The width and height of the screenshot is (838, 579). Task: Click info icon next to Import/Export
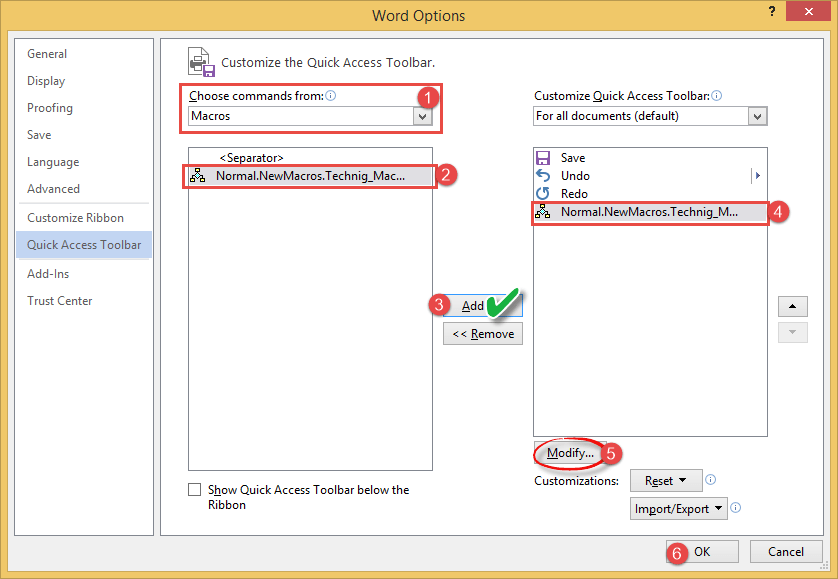735,508
